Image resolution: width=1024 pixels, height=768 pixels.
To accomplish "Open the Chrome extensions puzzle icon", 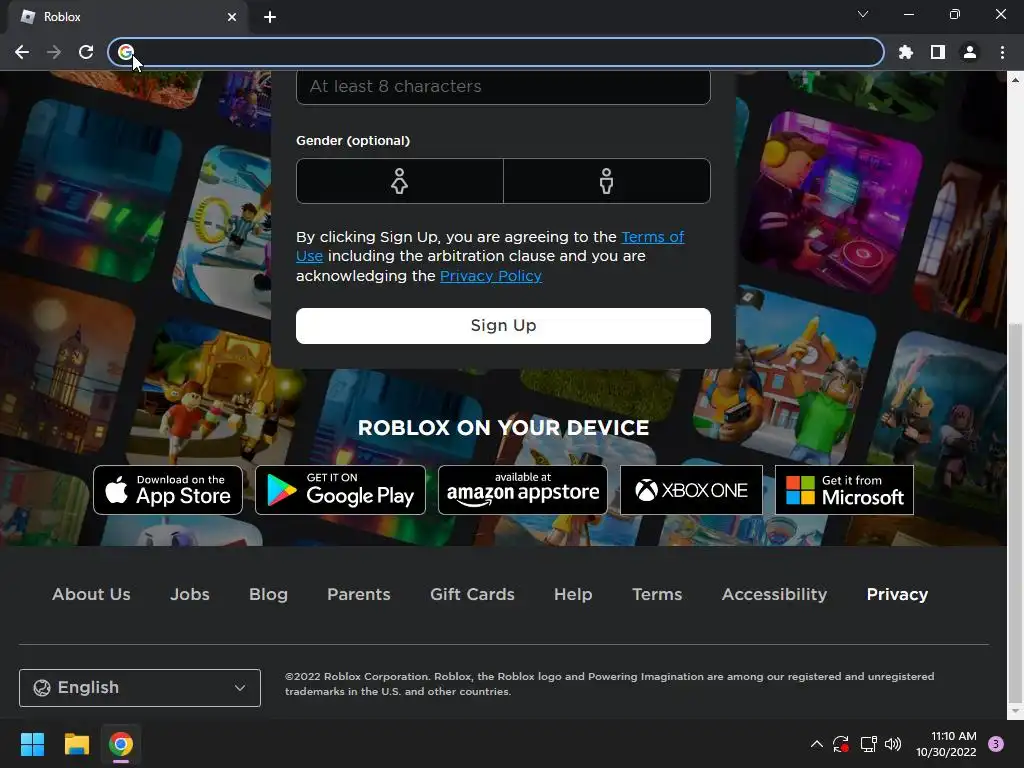I will pyautogui.click(x=905, y=52).
